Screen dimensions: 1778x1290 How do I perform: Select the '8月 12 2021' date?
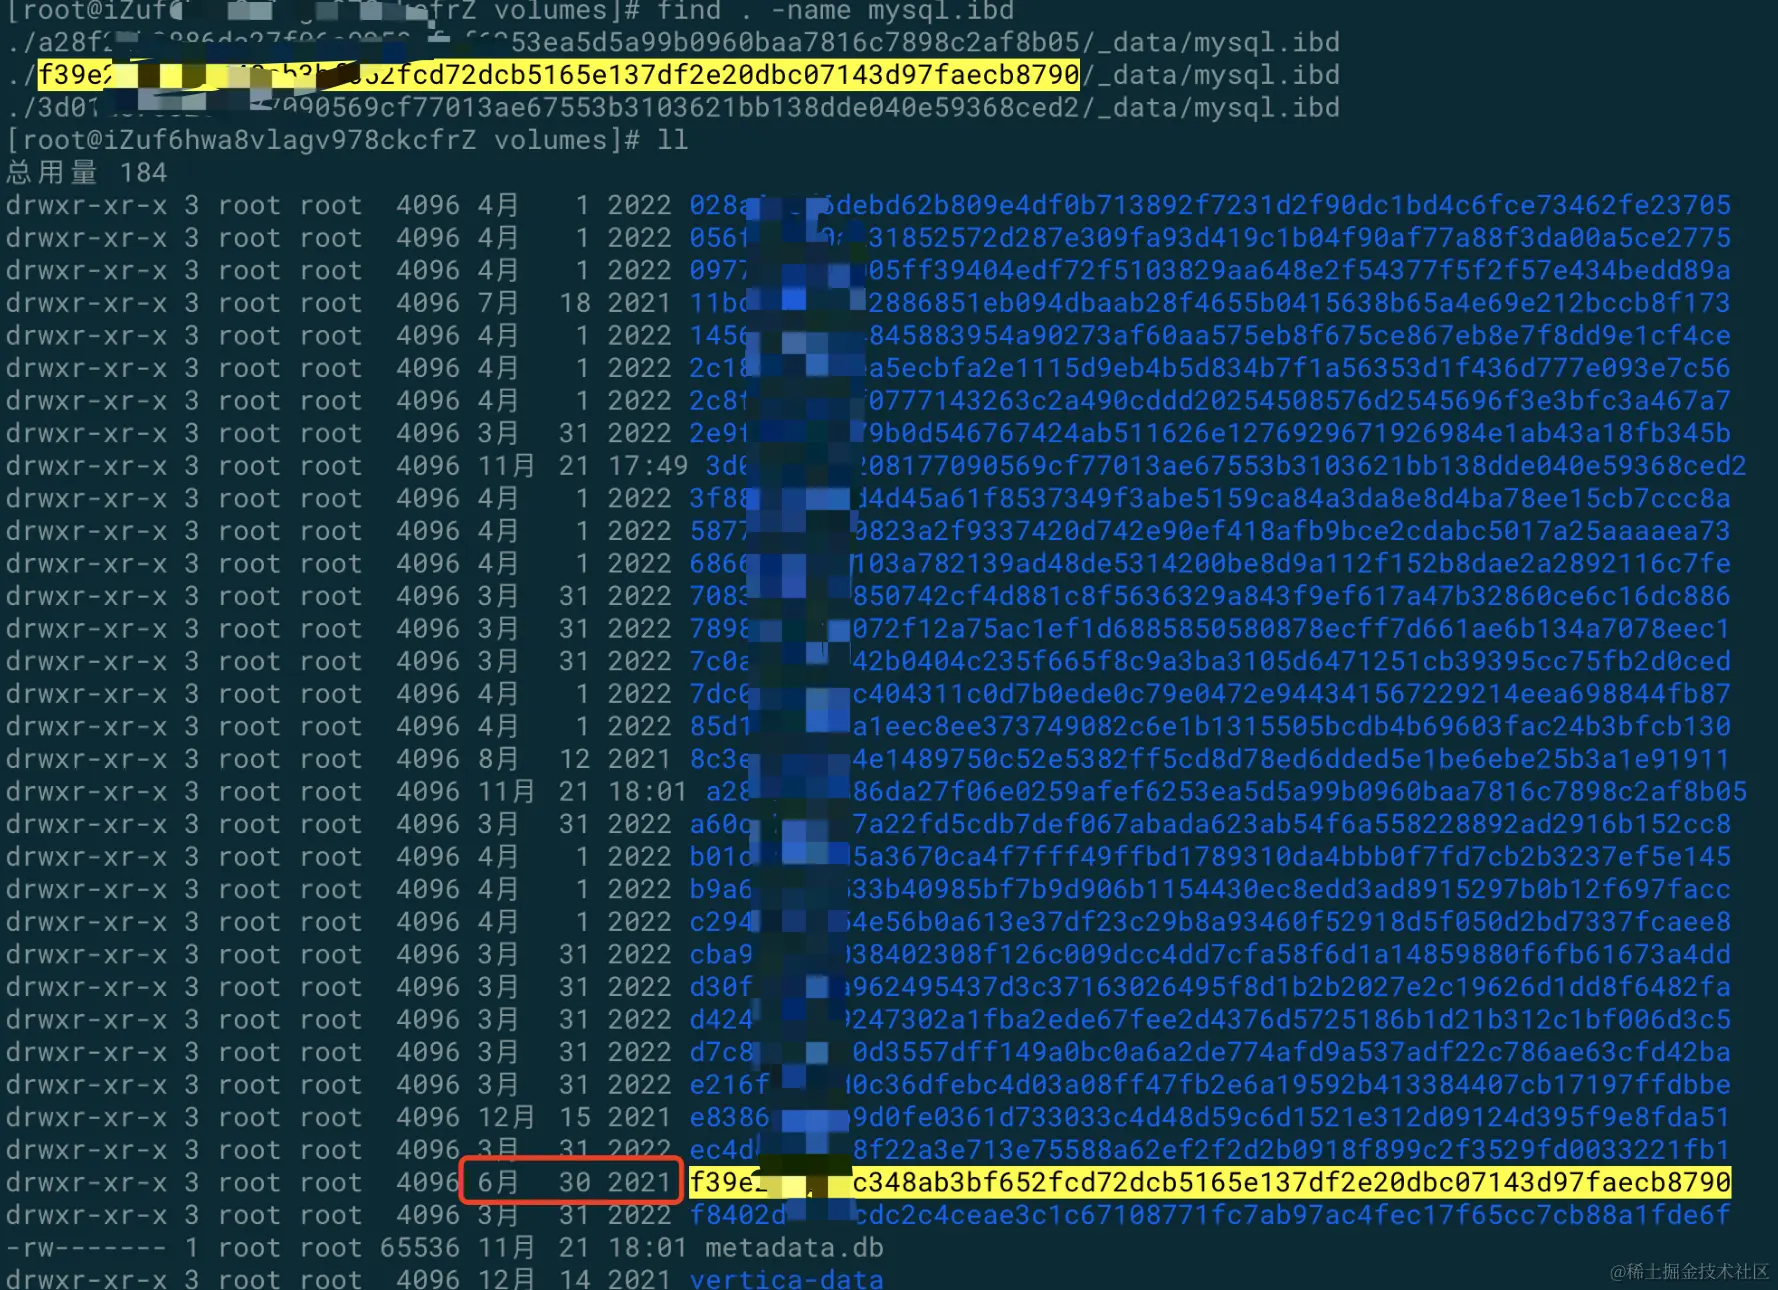point(574,759)
